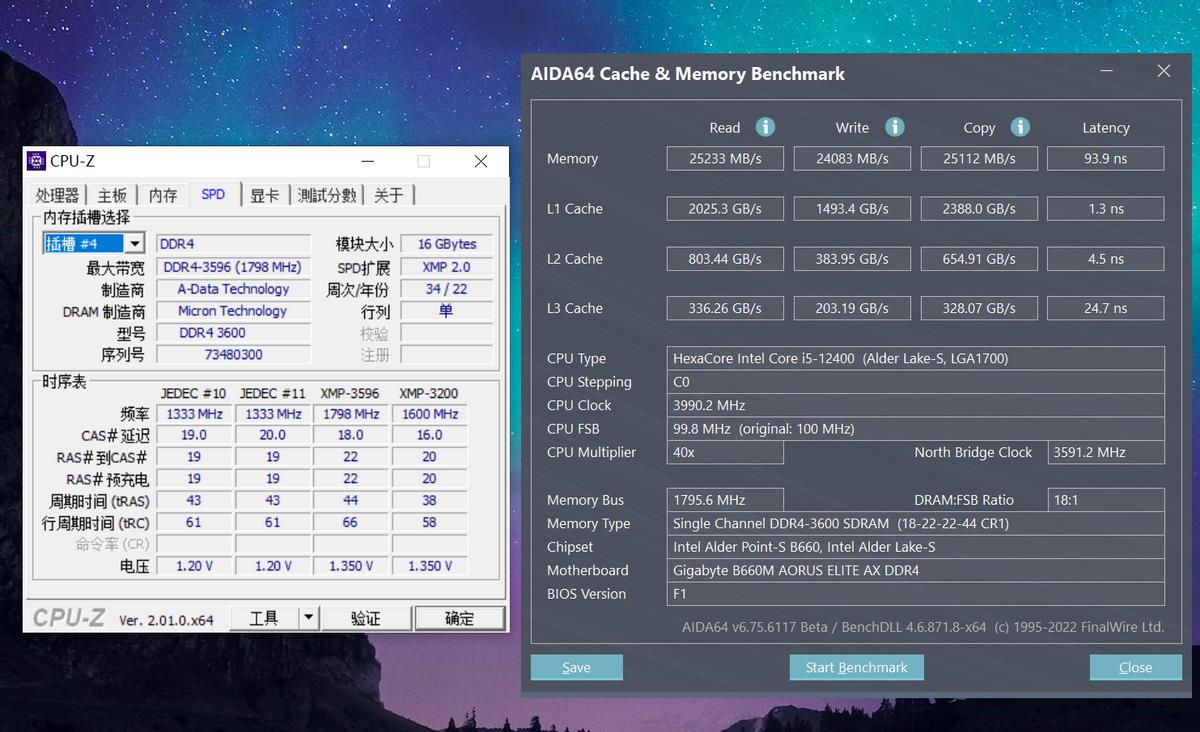Open the 显卡 (Graphics) tab
Screen dimensions: 1200x732
264,195
